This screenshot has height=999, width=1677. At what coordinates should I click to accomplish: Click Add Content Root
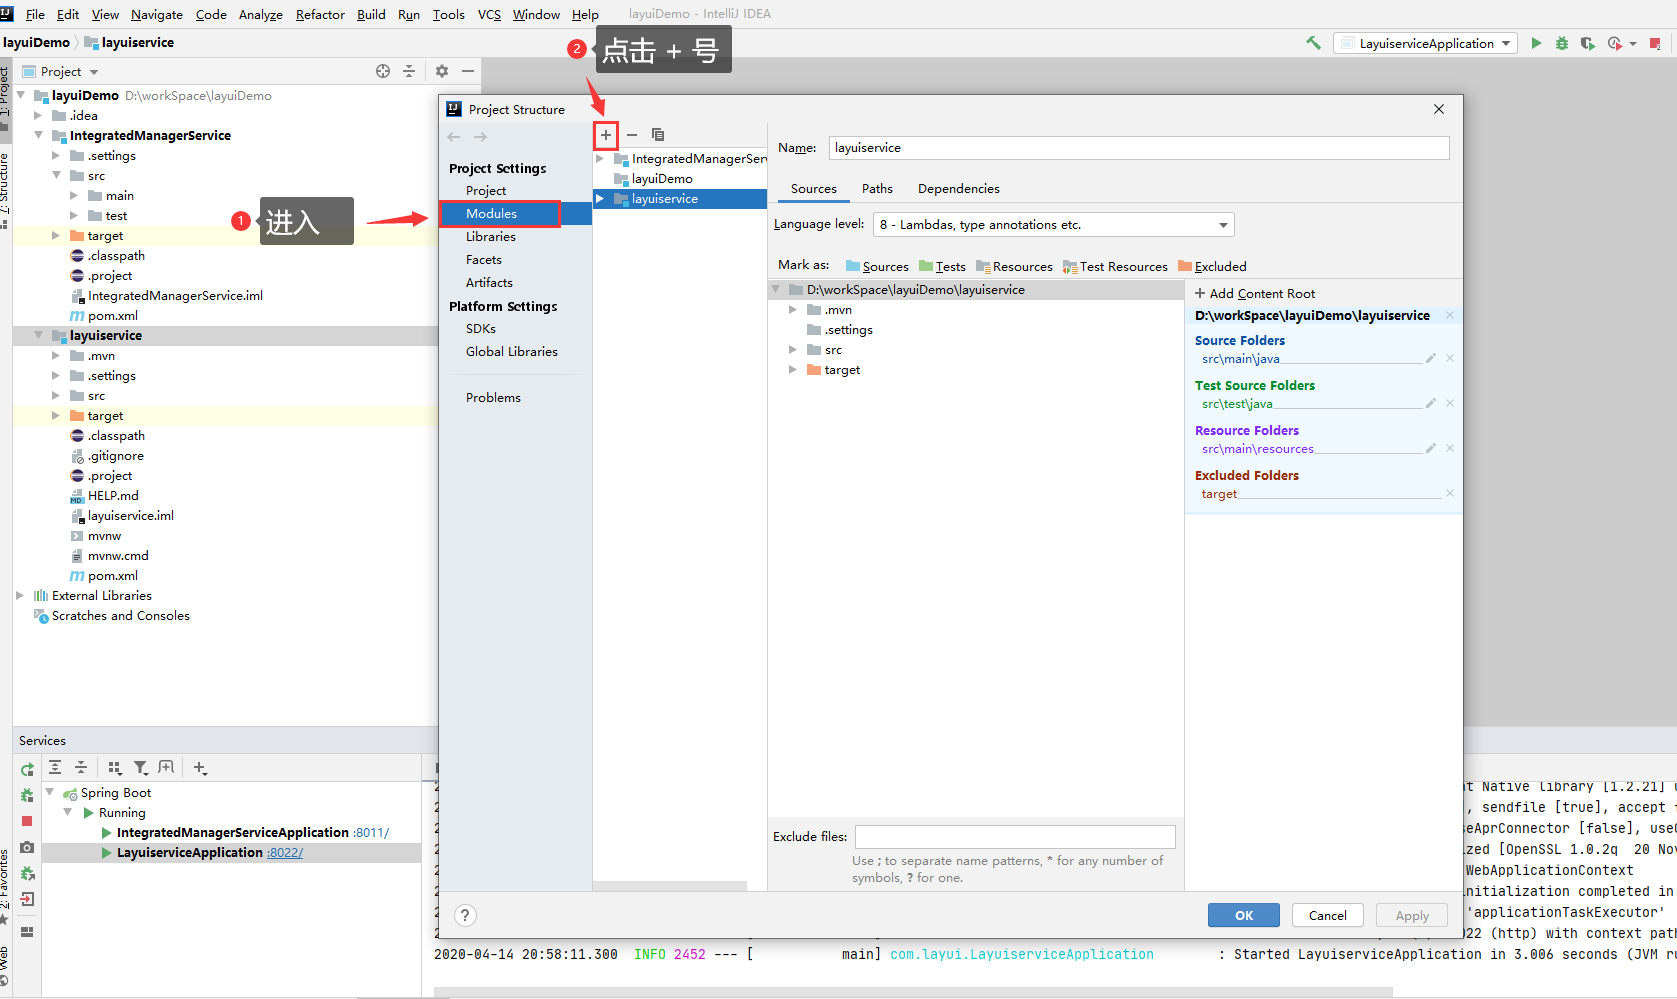pyautogui.click(x=1255, y=293)
